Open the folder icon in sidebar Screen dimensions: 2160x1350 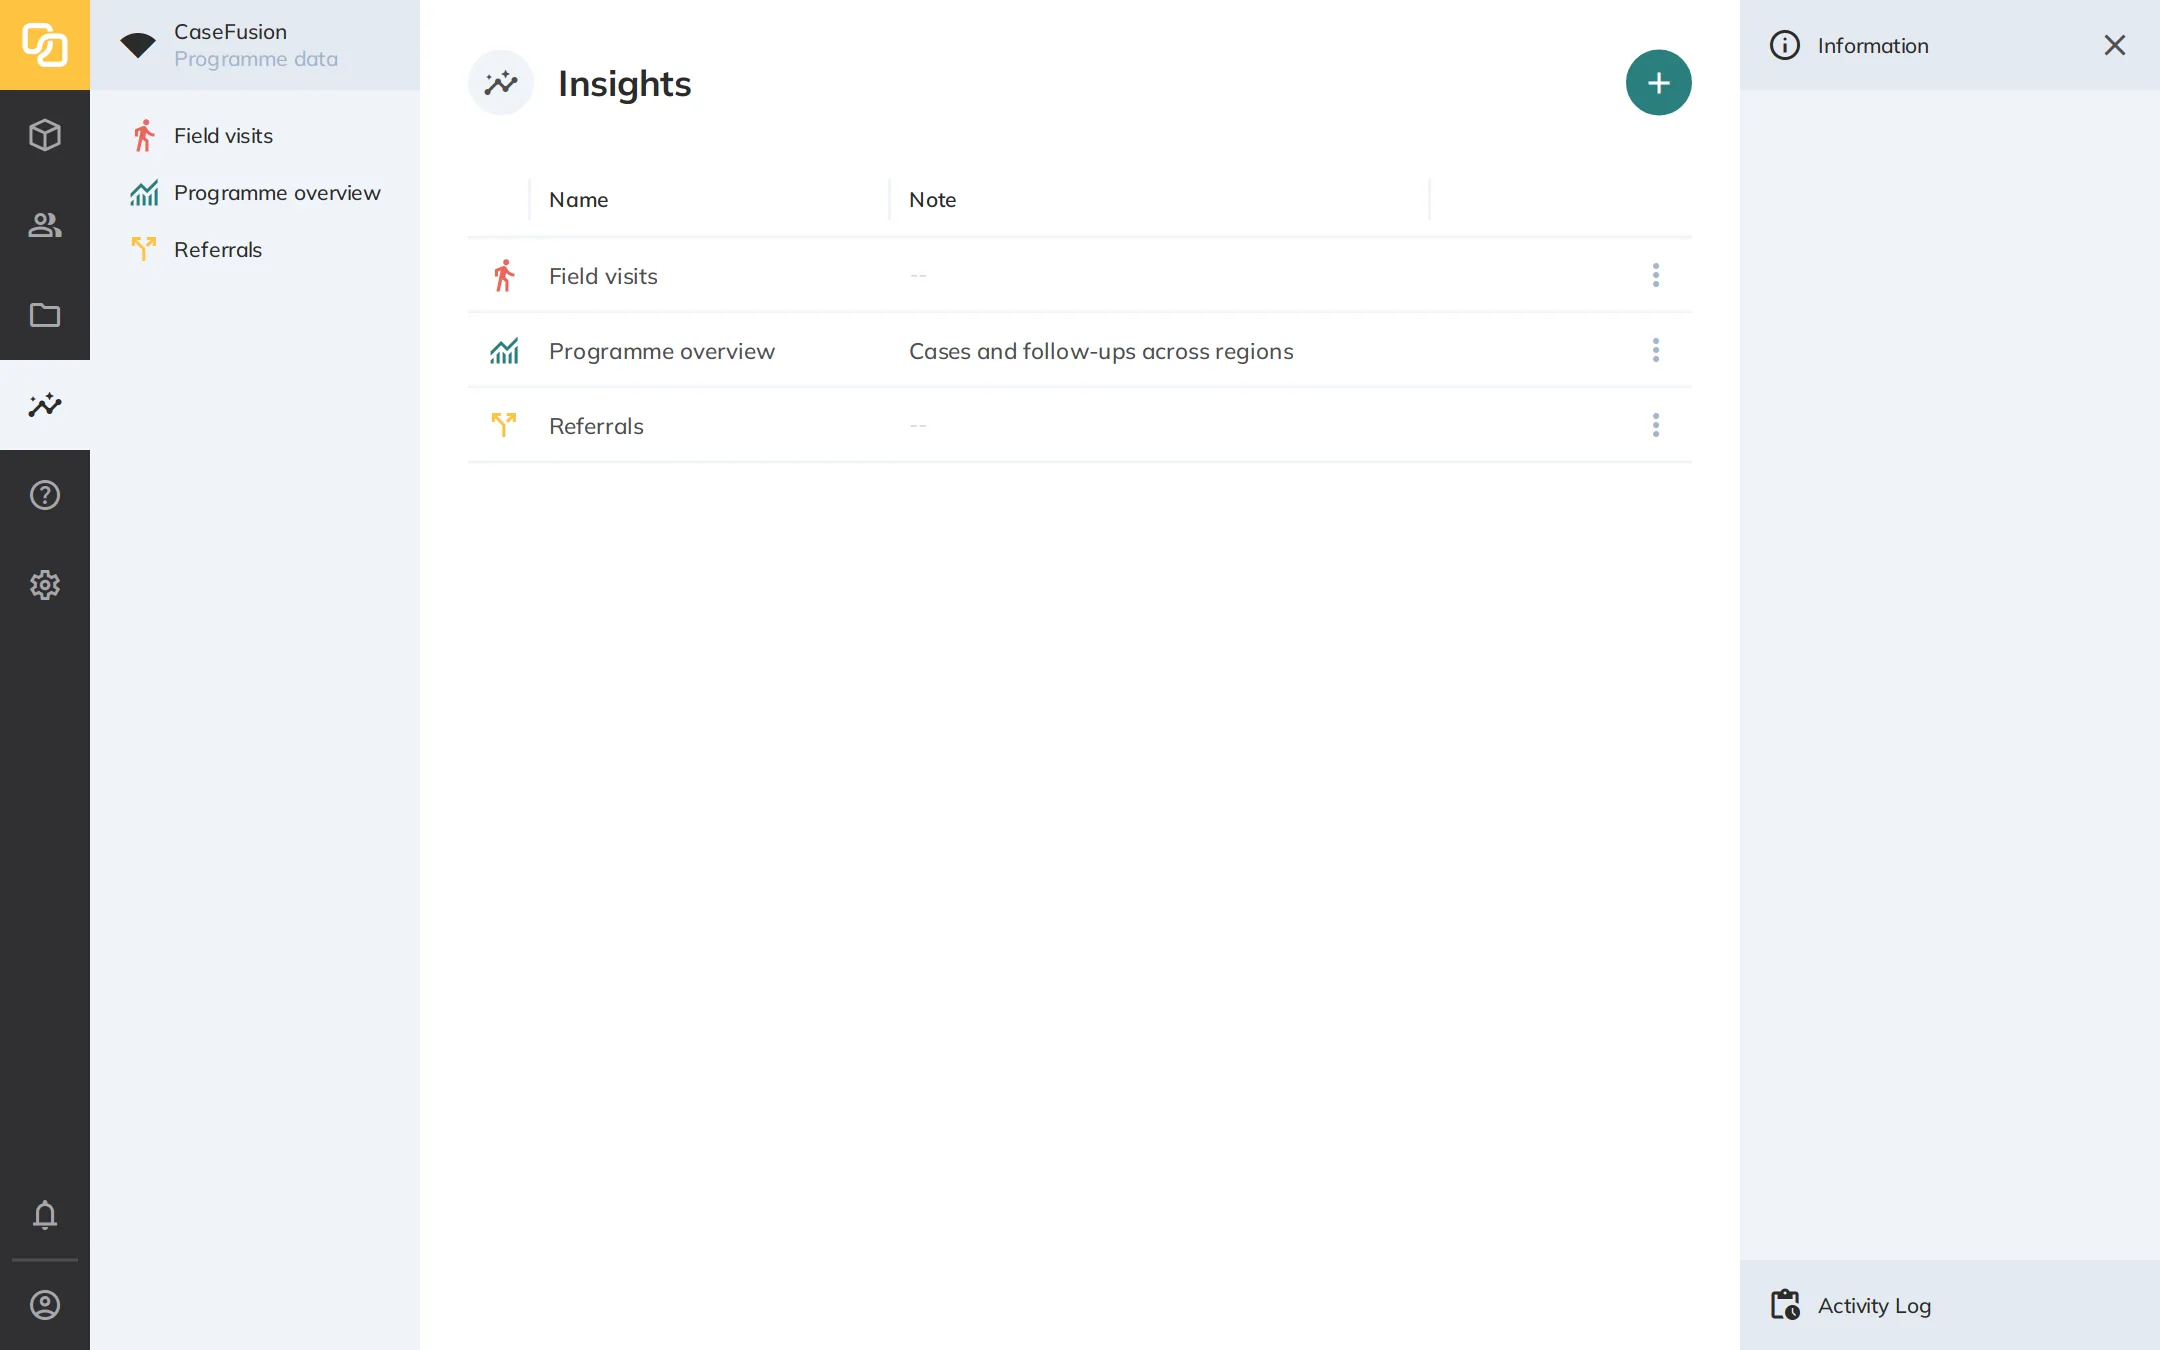45,315
